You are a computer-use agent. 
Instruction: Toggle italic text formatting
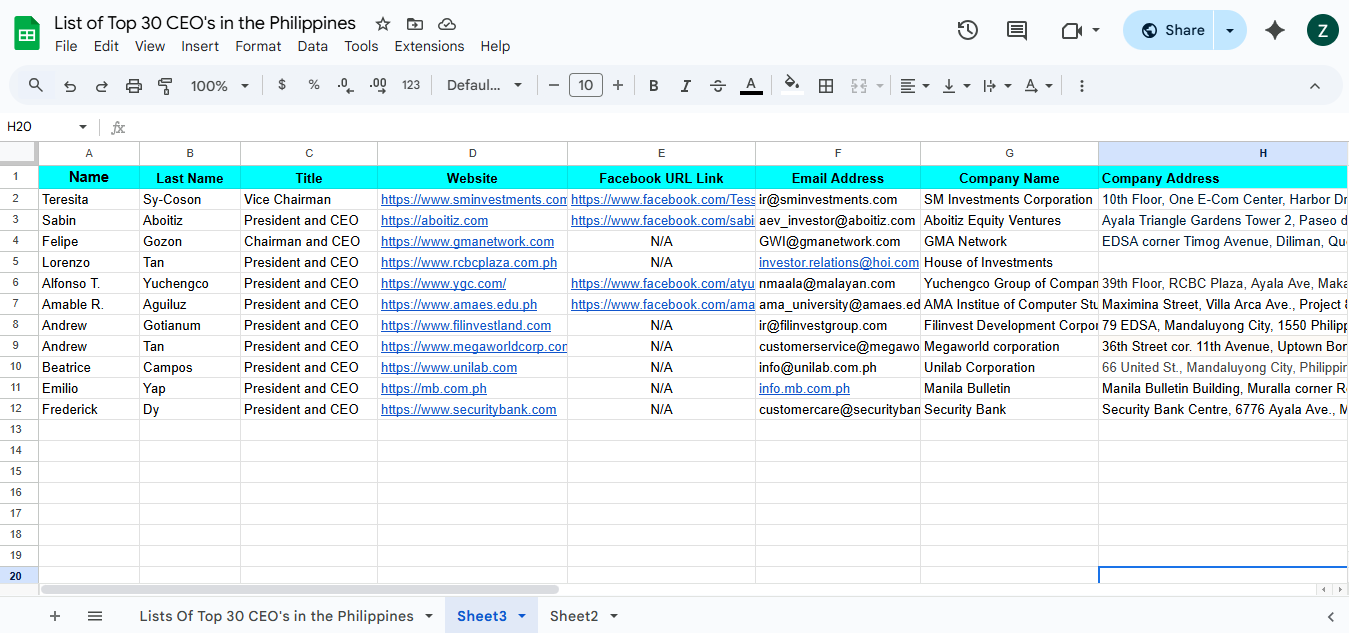click(x=686, y=86)
